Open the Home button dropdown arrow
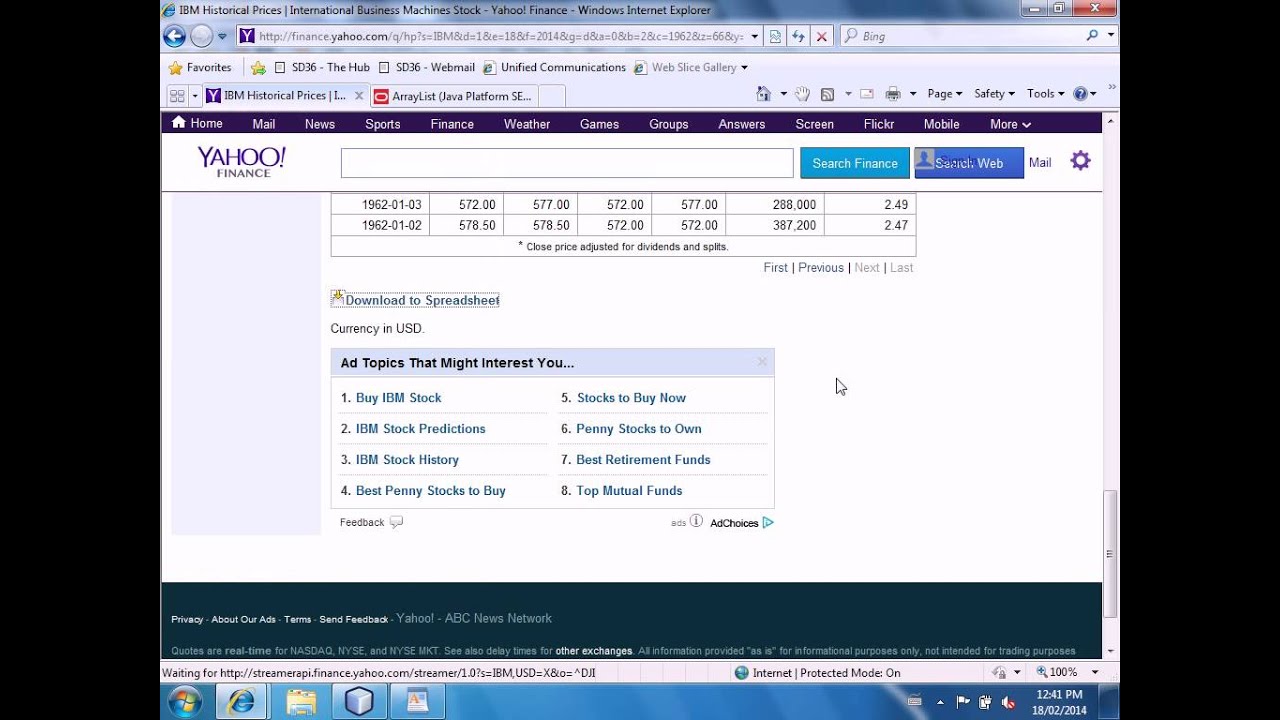 [x=783, y=94]
